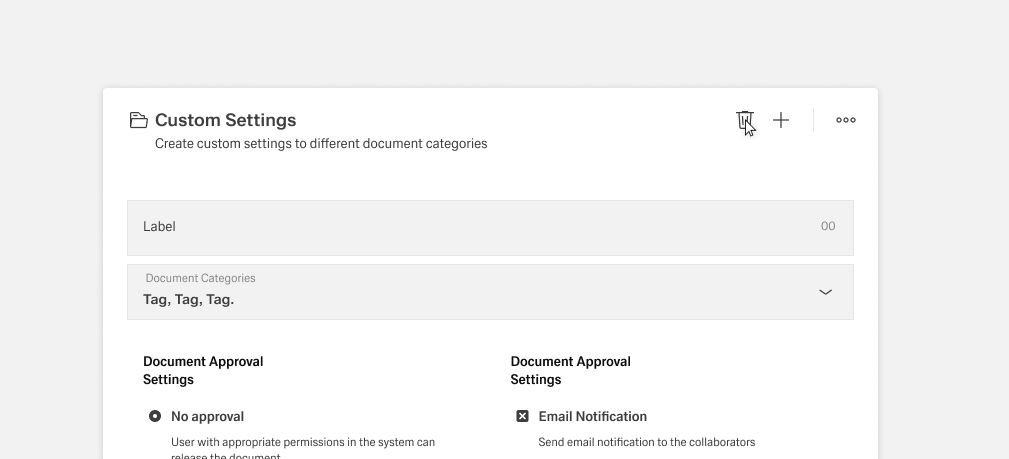This screenshot has height=459, width=1009.
Task: Click the 'Tag, Tag, Tag.' selected value
Action: (189, 299)
